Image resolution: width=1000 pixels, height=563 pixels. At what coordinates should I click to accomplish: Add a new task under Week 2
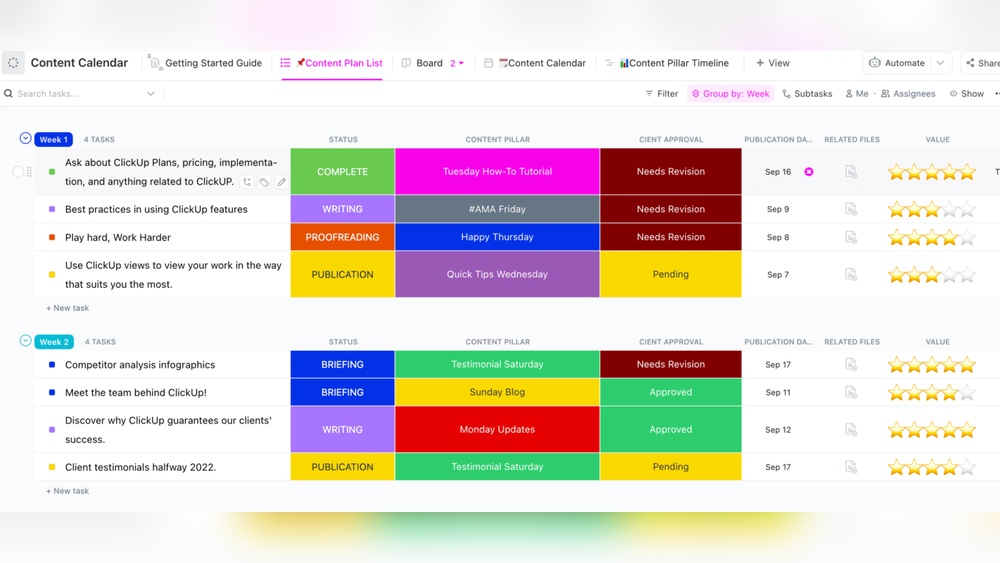(x=67, y=491)
